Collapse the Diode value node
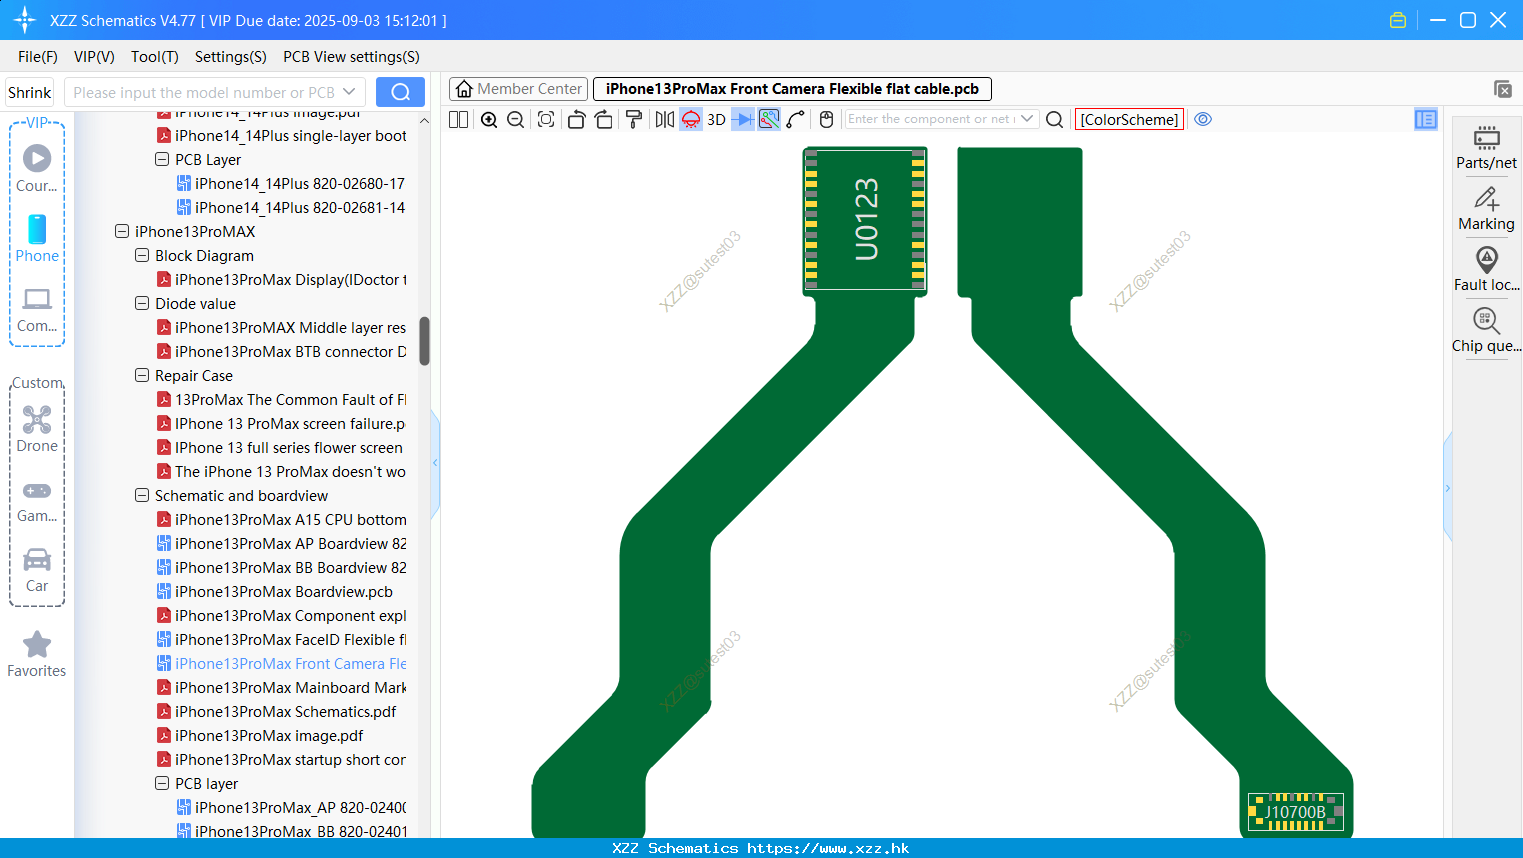The width and height of the screenshot is (1523, 858). 142,303
